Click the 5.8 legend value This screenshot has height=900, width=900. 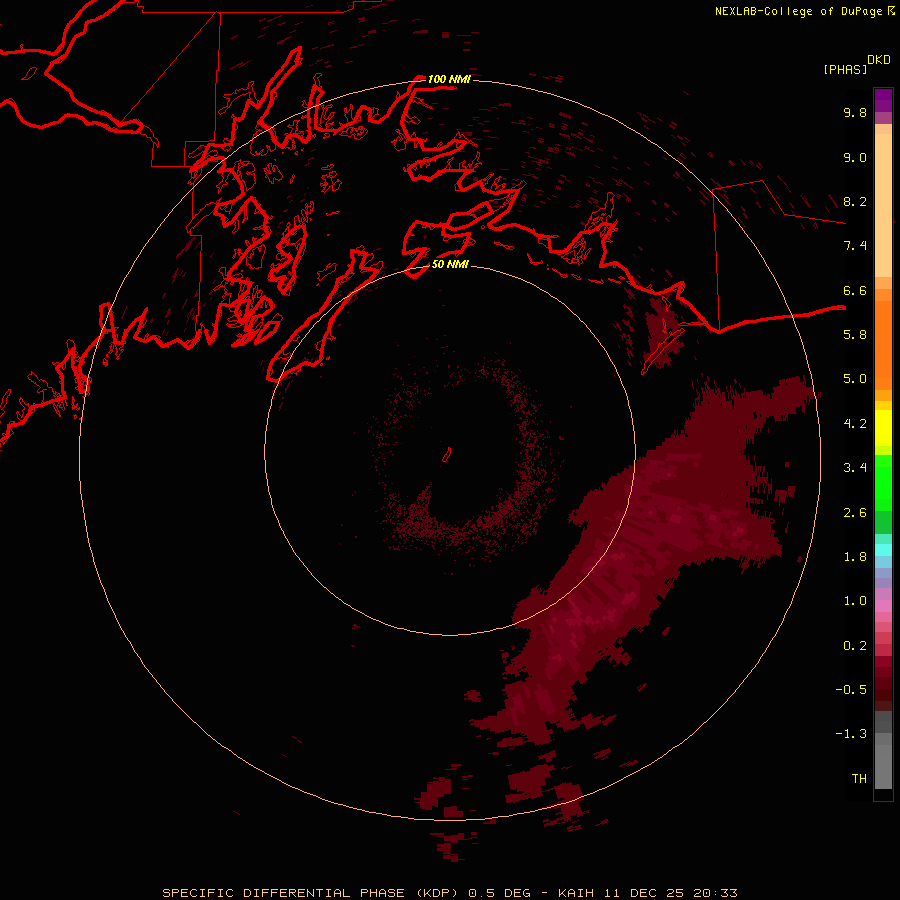855,335
